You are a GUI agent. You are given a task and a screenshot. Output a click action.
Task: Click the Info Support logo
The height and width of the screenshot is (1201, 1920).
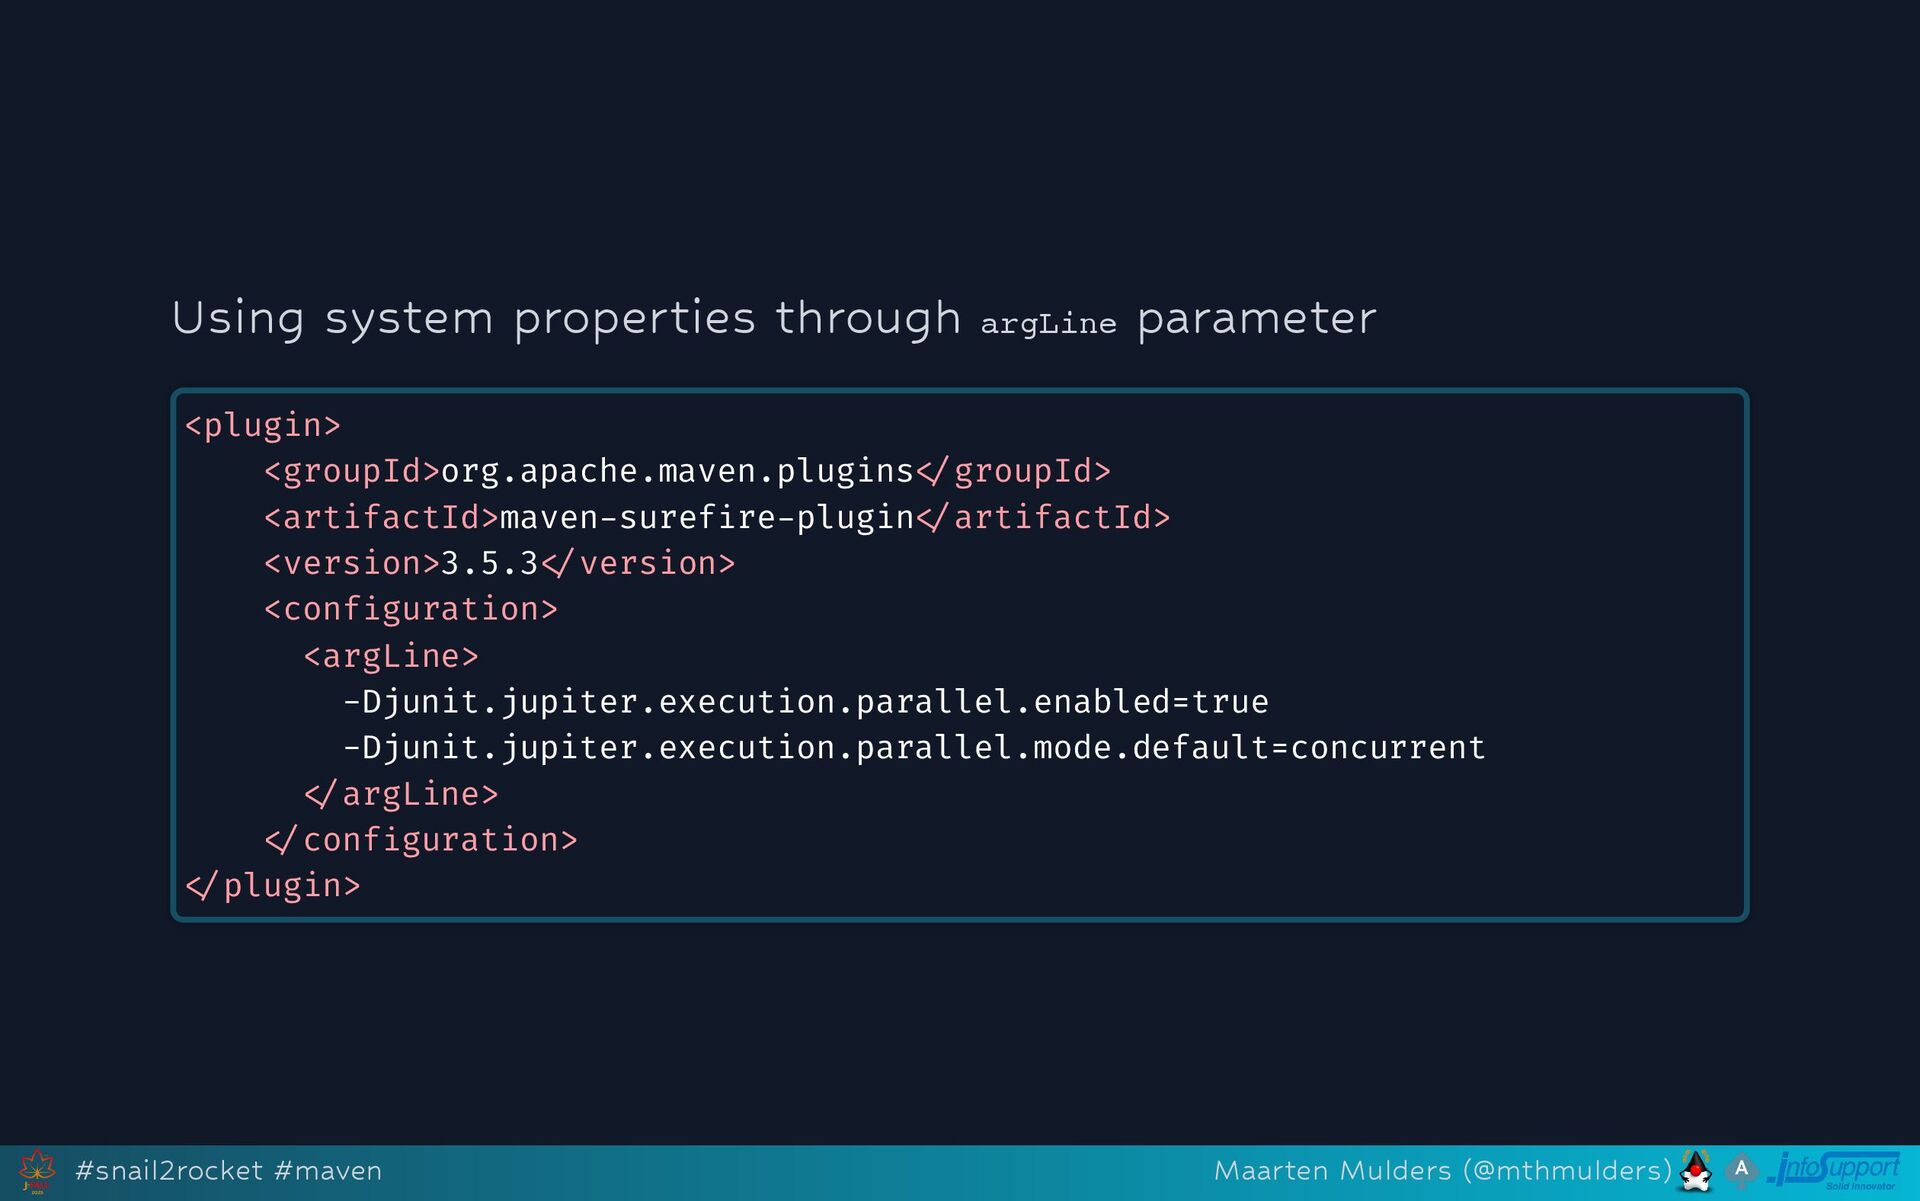pos(1834,1170)
